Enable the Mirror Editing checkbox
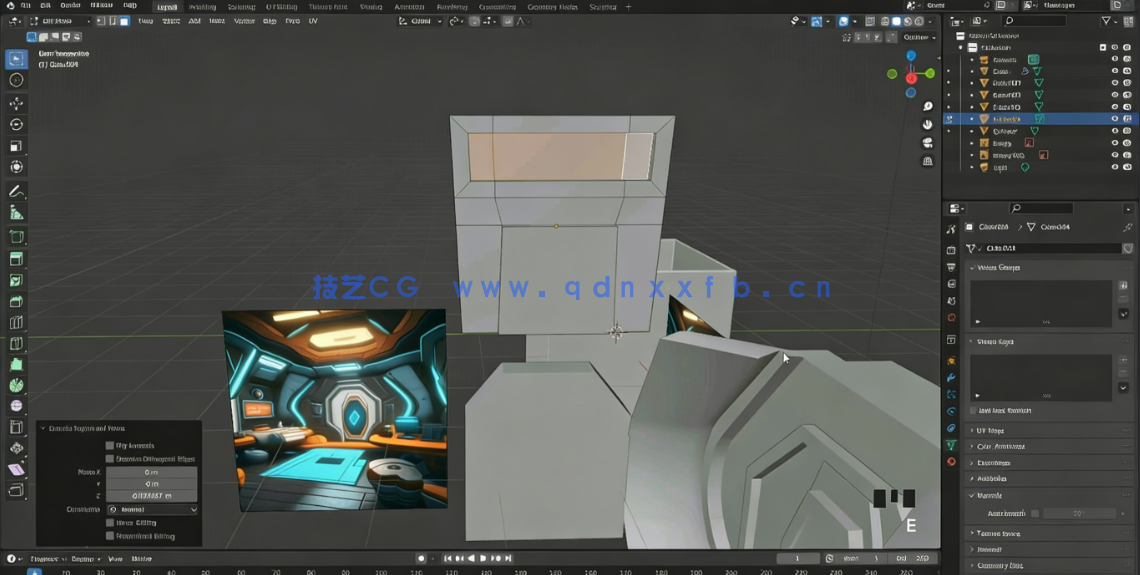 pos(110,523)
